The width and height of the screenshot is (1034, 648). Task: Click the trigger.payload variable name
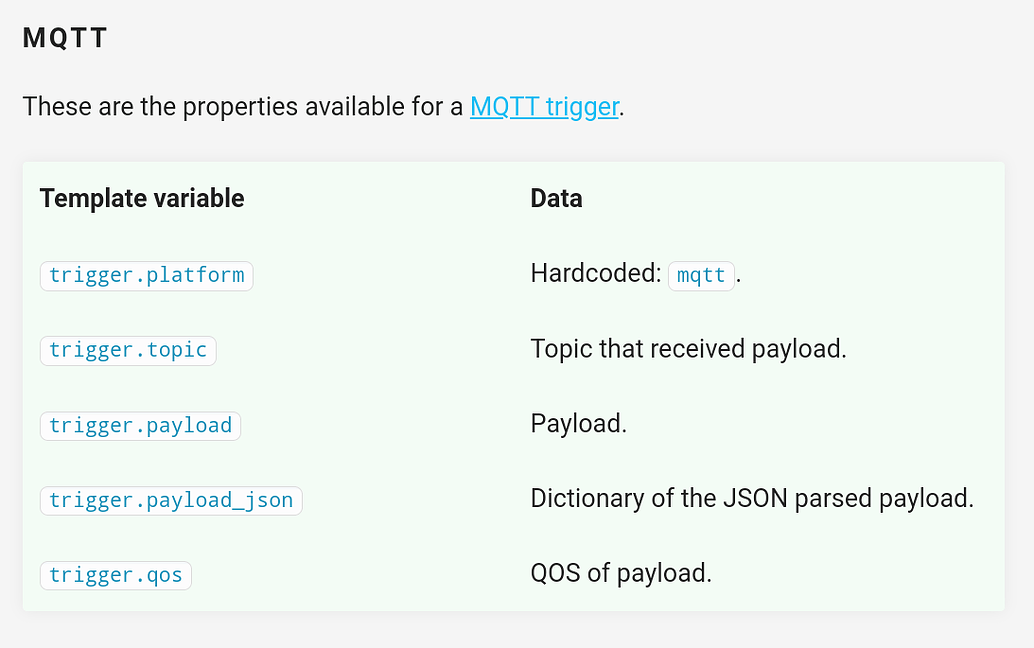pos(140,425)
